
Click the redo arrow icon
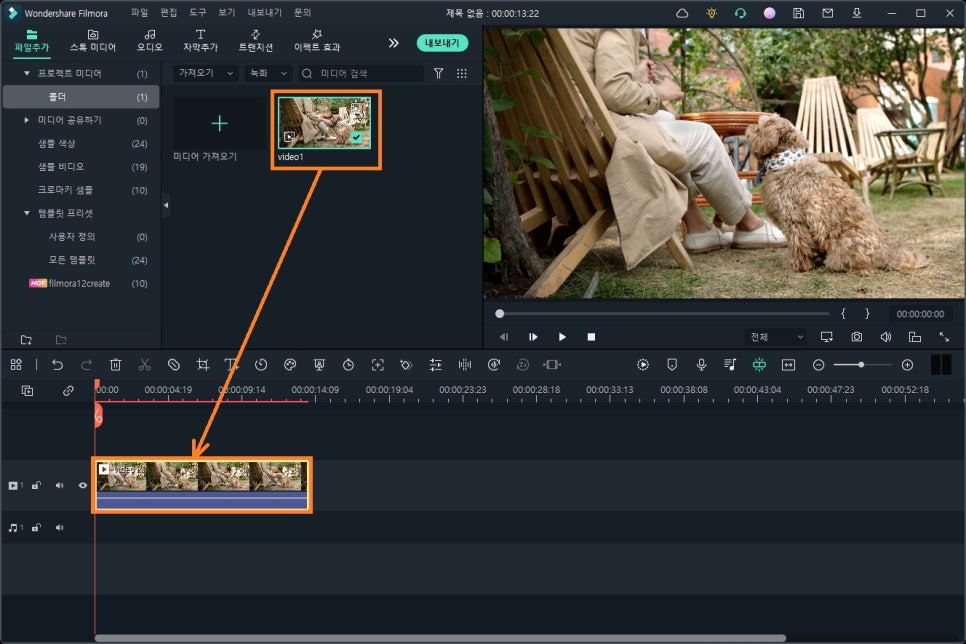click(x=86, y=365)
